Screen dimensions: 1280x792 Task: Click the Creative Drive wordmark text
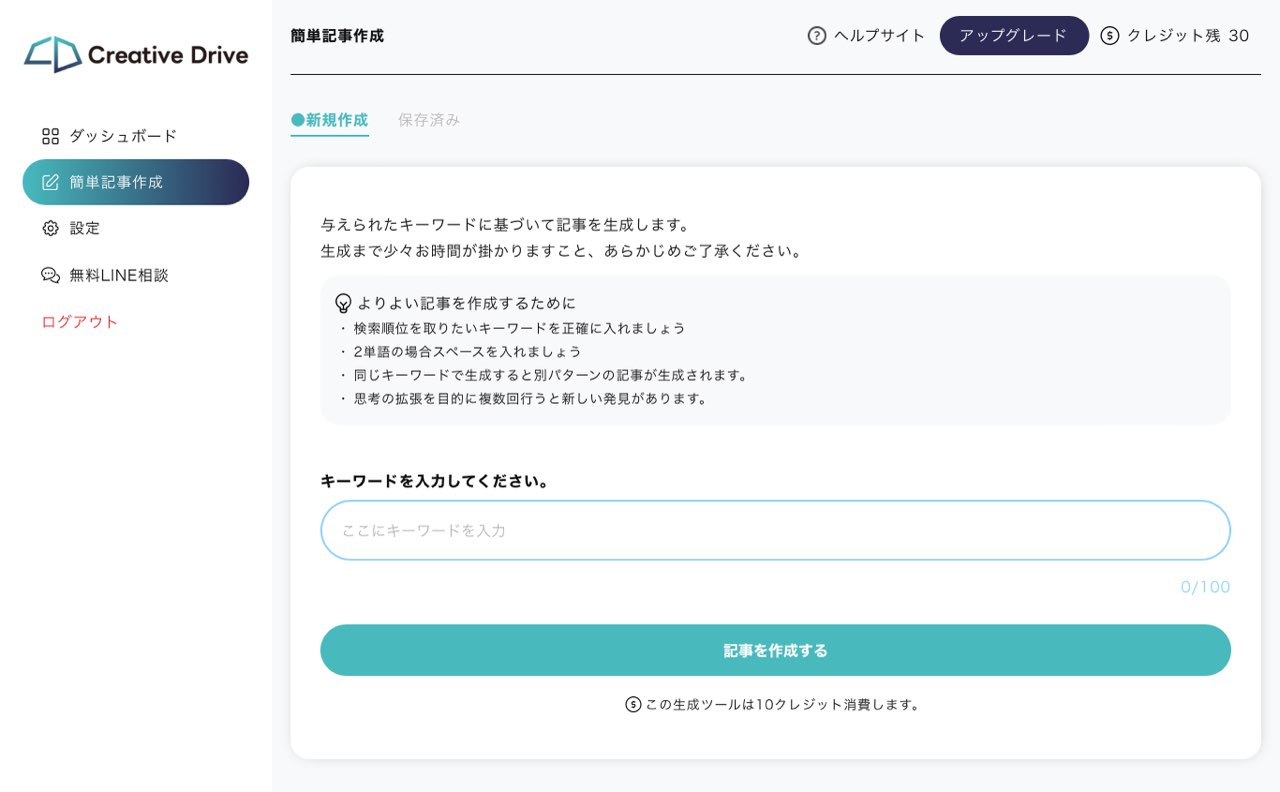click(168, 55)
